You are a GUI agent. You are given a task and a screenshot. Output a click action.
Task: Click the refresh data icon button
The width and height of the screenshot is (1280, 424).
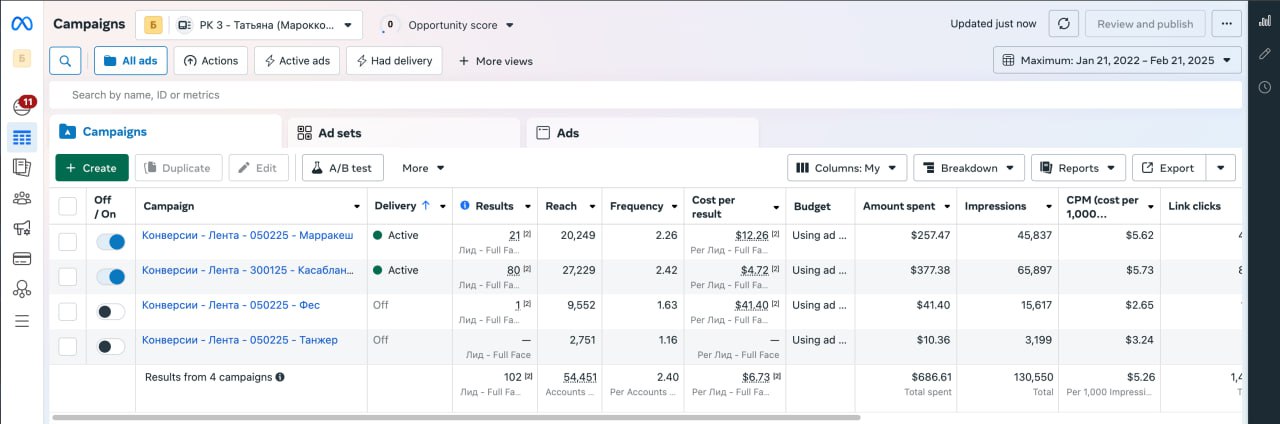tap(1063, 24)
